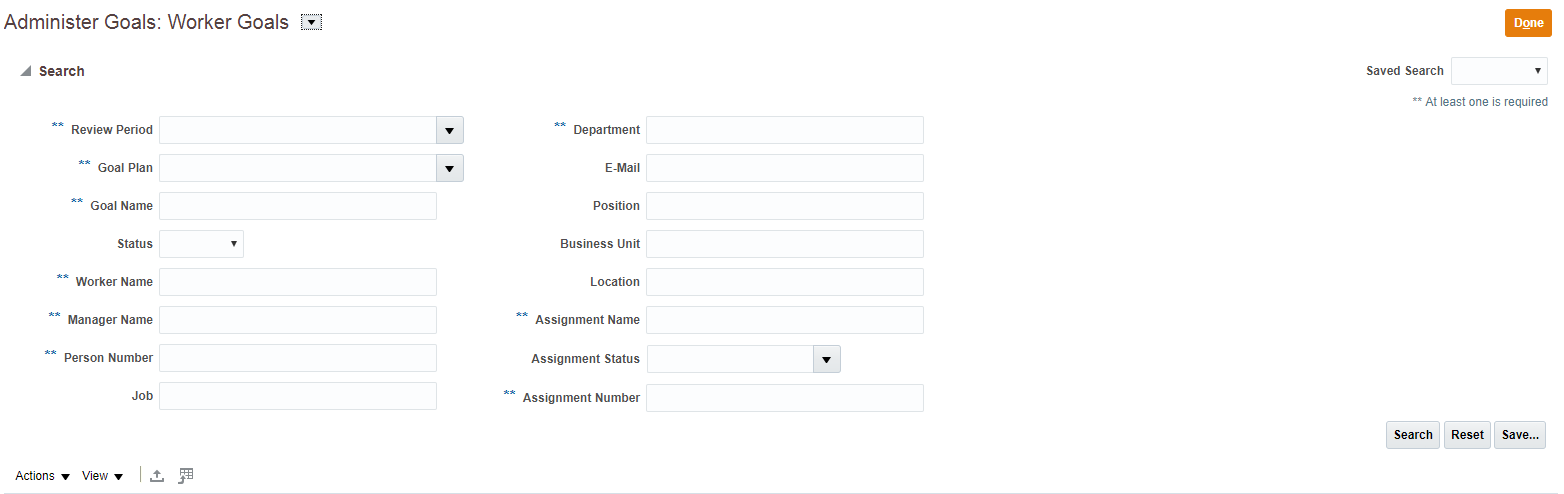The width and height of the screenshot is (1564, 494).
Task: Expand the Goal Plan dropdown arrow
Action: tap(449, 168)
